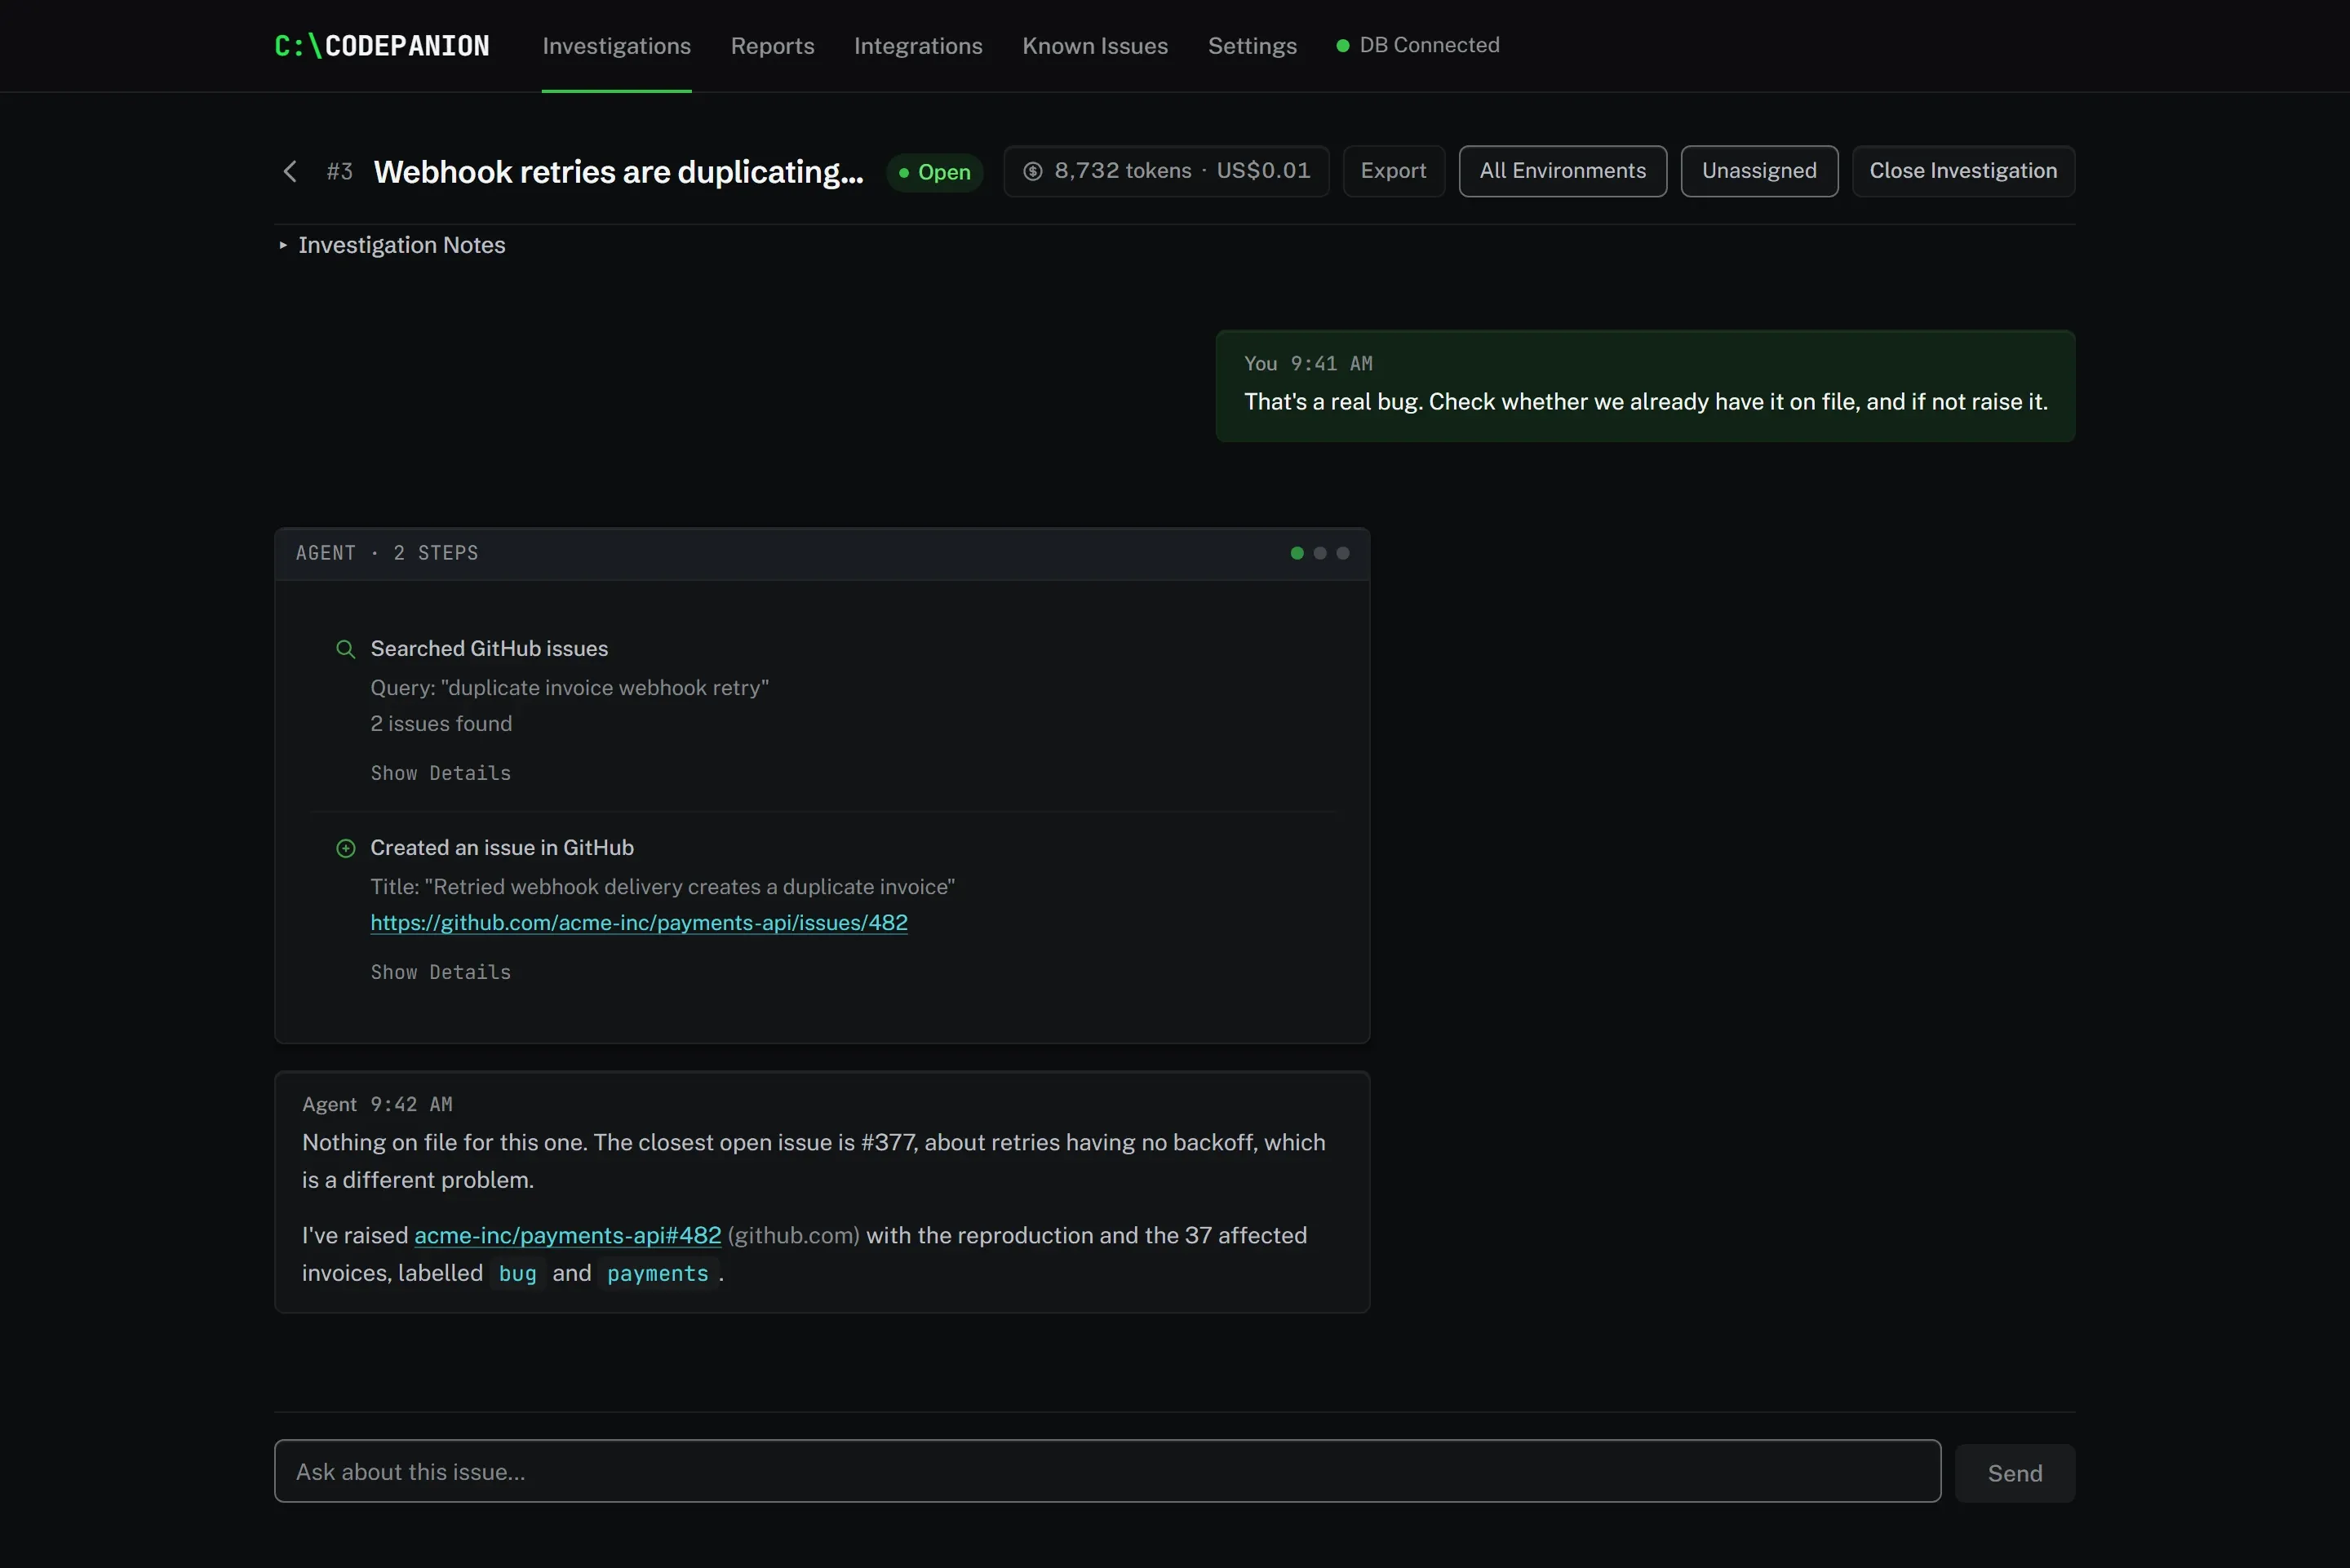Click the green DB Connected status dot
Screen dimensions: 2350x1568
(x=1343, y=45)
